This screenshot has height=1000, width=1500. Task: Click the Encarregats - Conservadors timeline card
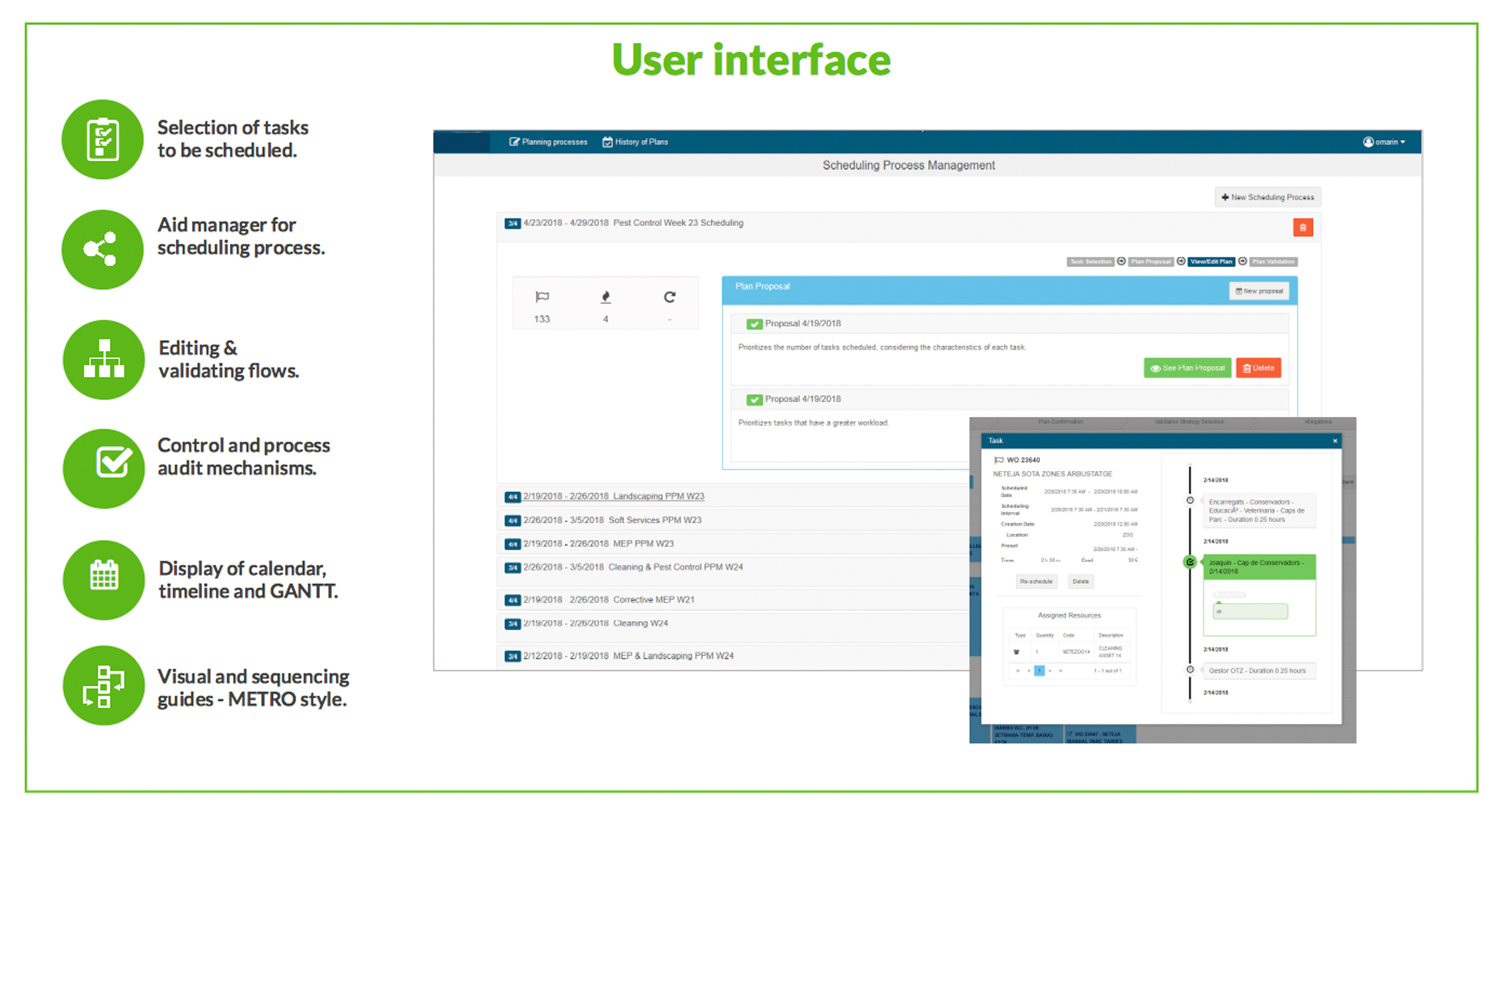click(x=1260, y=510)
